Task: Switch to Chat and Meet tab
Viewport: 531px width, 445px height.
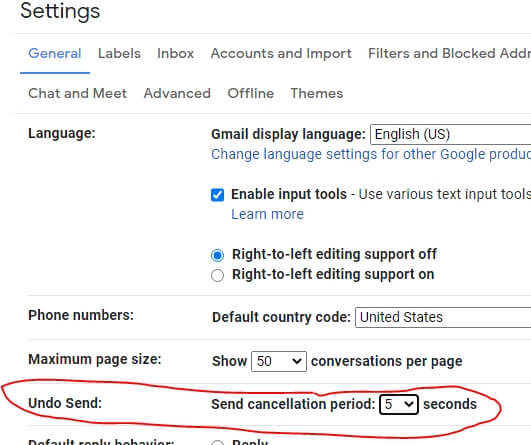Action: click(78, 93)
